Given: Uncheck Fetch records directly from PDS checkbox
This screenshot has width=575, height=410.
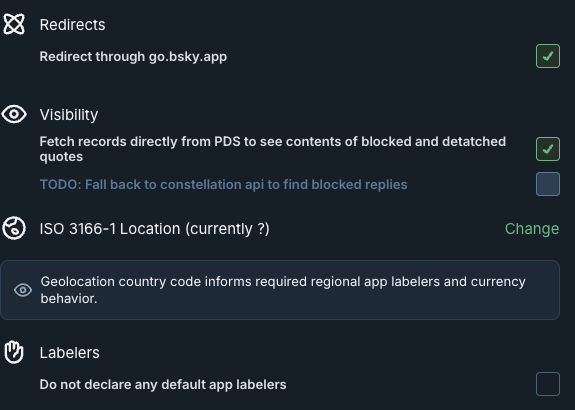Looking at the screenshot, I should click(547, 149).
